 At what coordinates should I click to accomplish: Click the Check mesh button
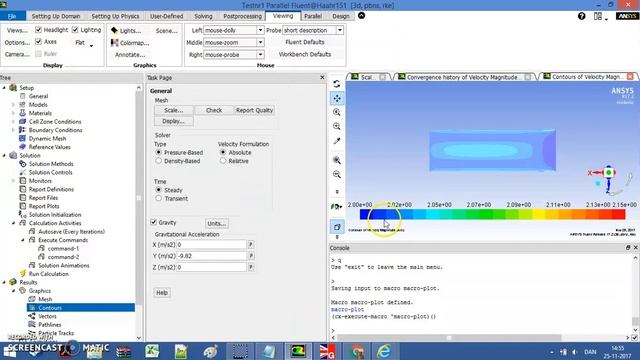coord(214,110)
